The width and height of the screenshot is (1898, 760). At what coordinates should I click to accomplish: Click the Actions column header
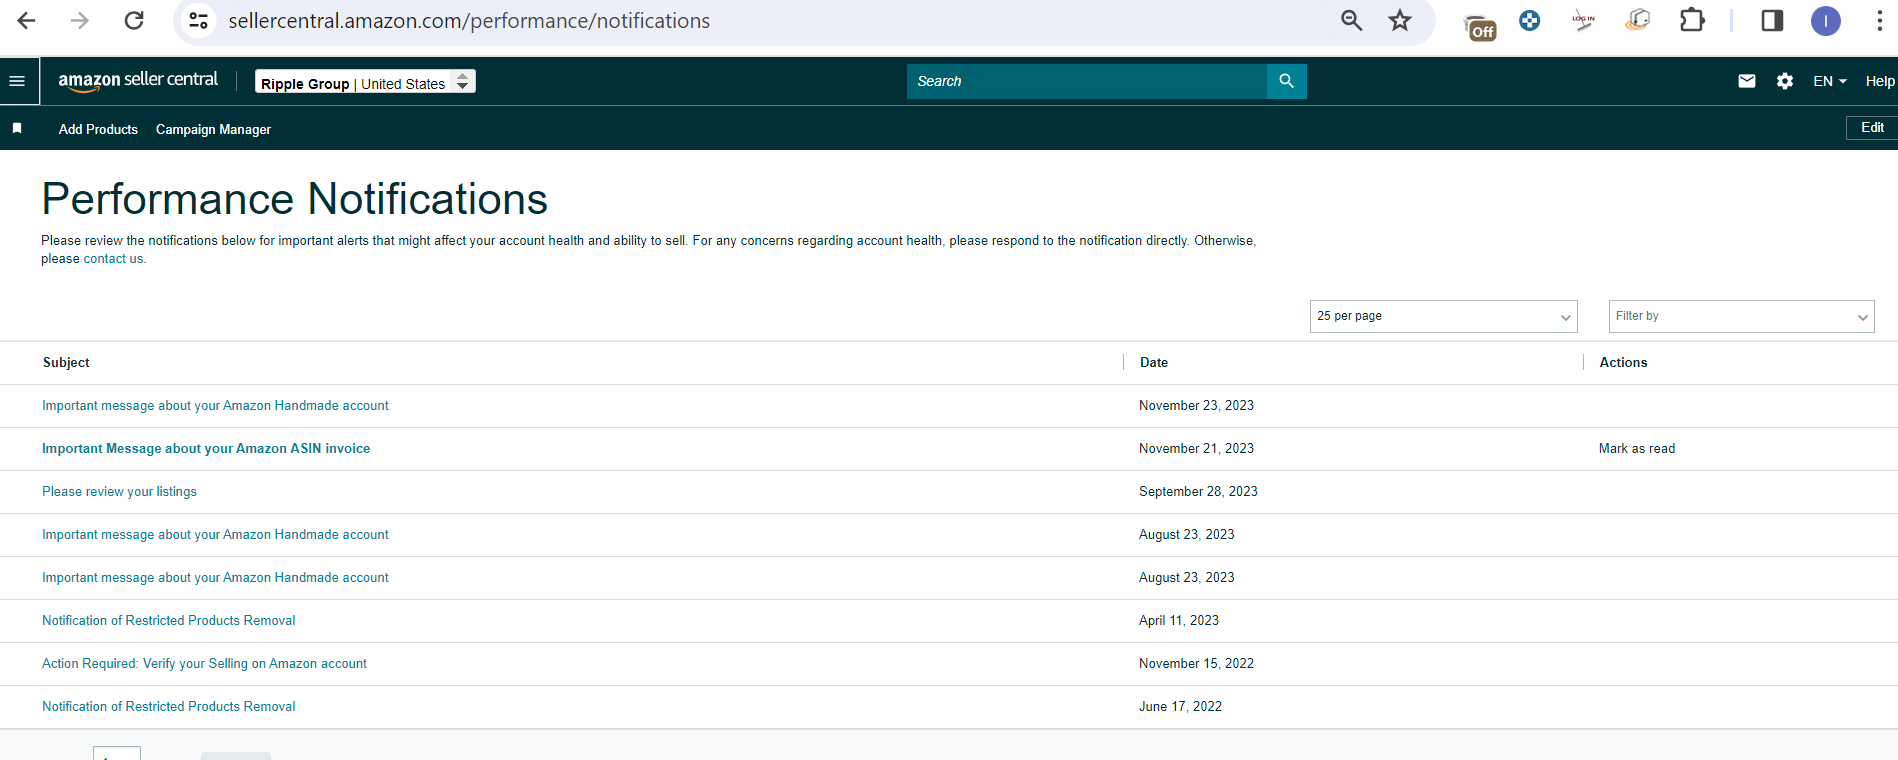[1623, 363]
